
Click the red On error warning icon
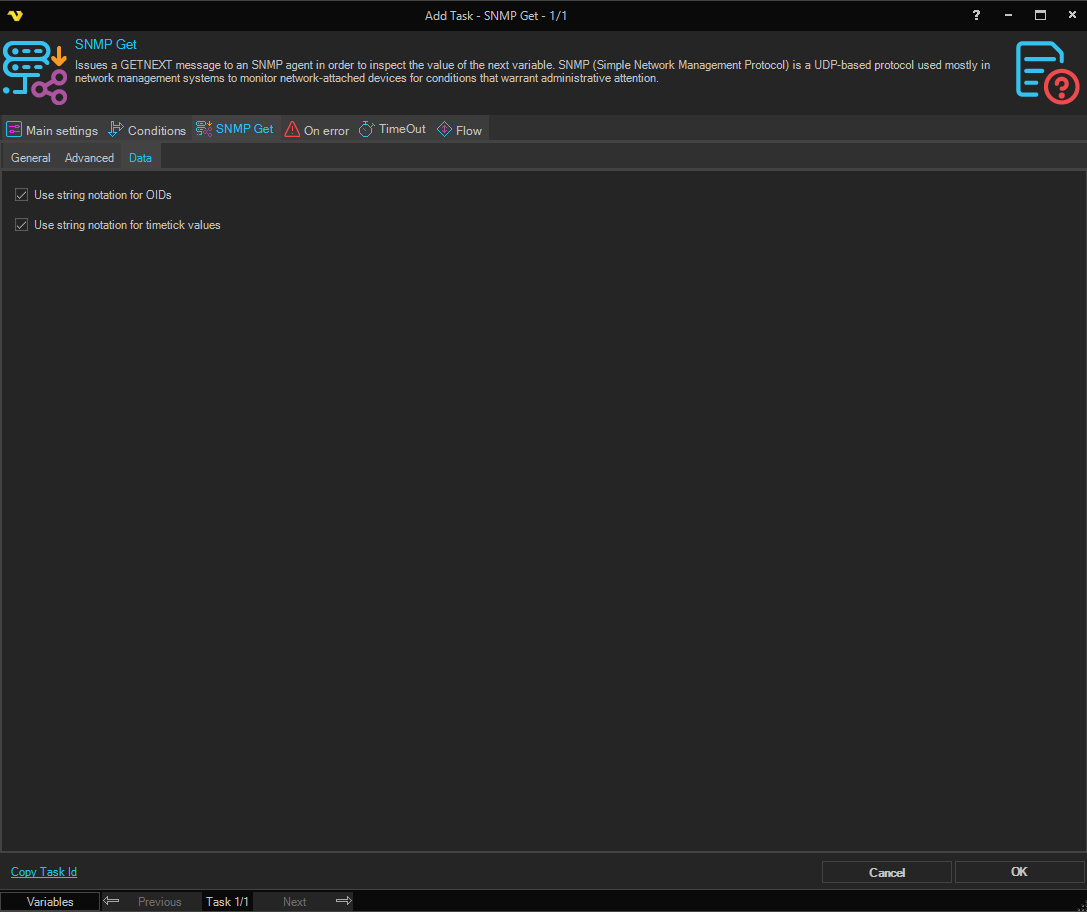(x=292, y=129)
